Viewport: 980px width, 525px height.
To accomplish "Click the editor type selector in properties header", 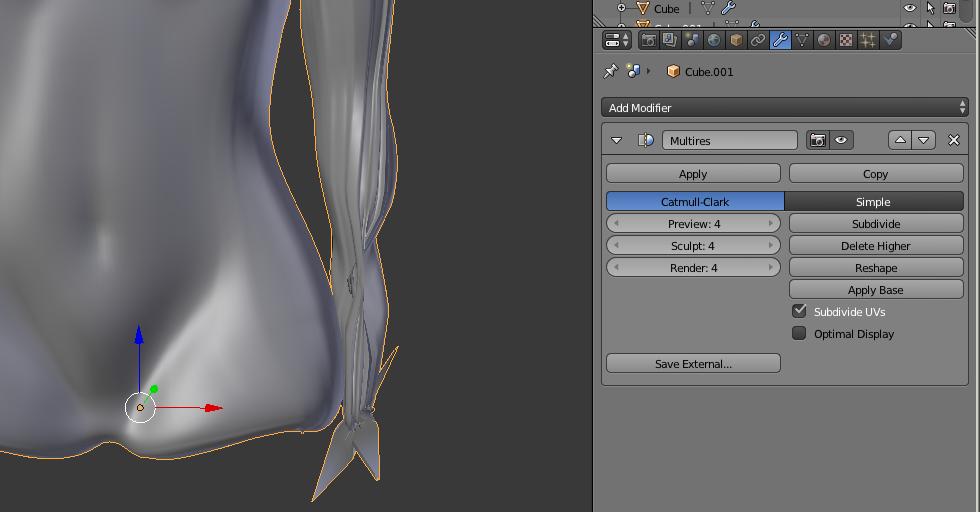I will pos(617,41).
